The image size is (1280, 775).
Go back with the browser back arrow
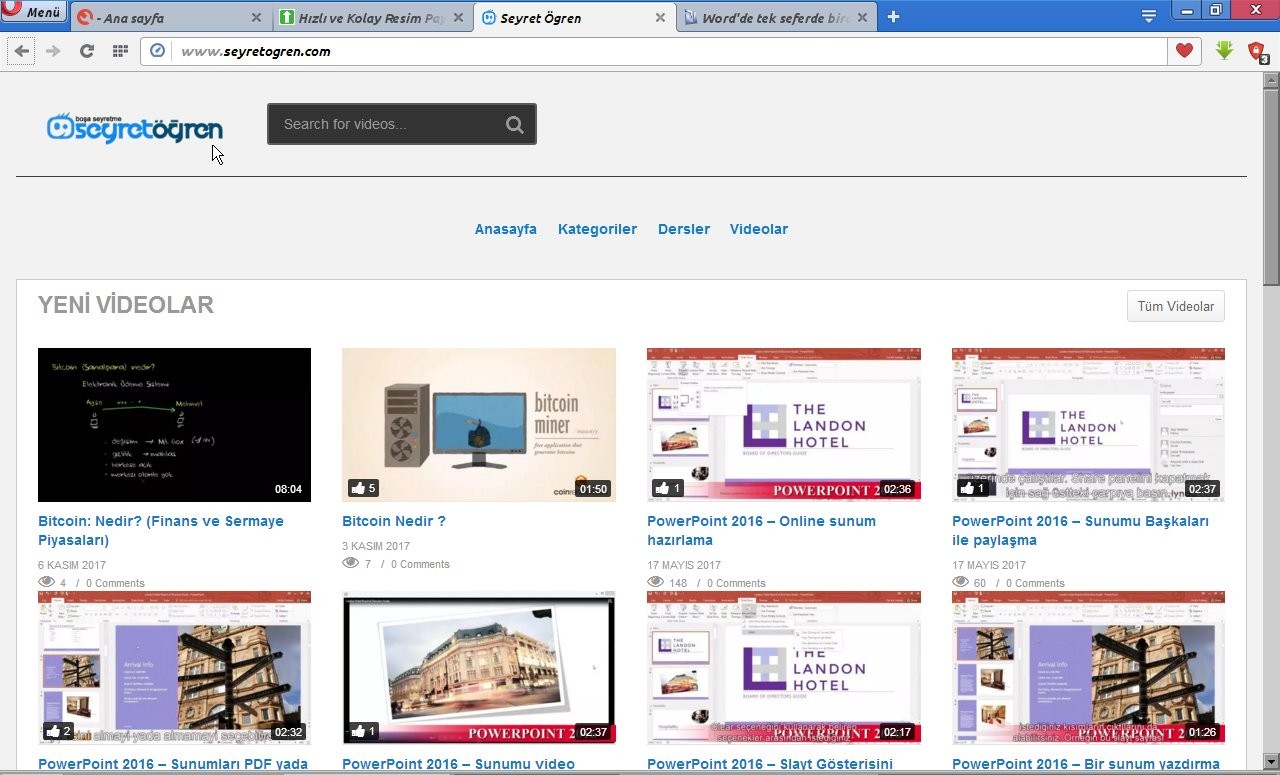point(22,51)
